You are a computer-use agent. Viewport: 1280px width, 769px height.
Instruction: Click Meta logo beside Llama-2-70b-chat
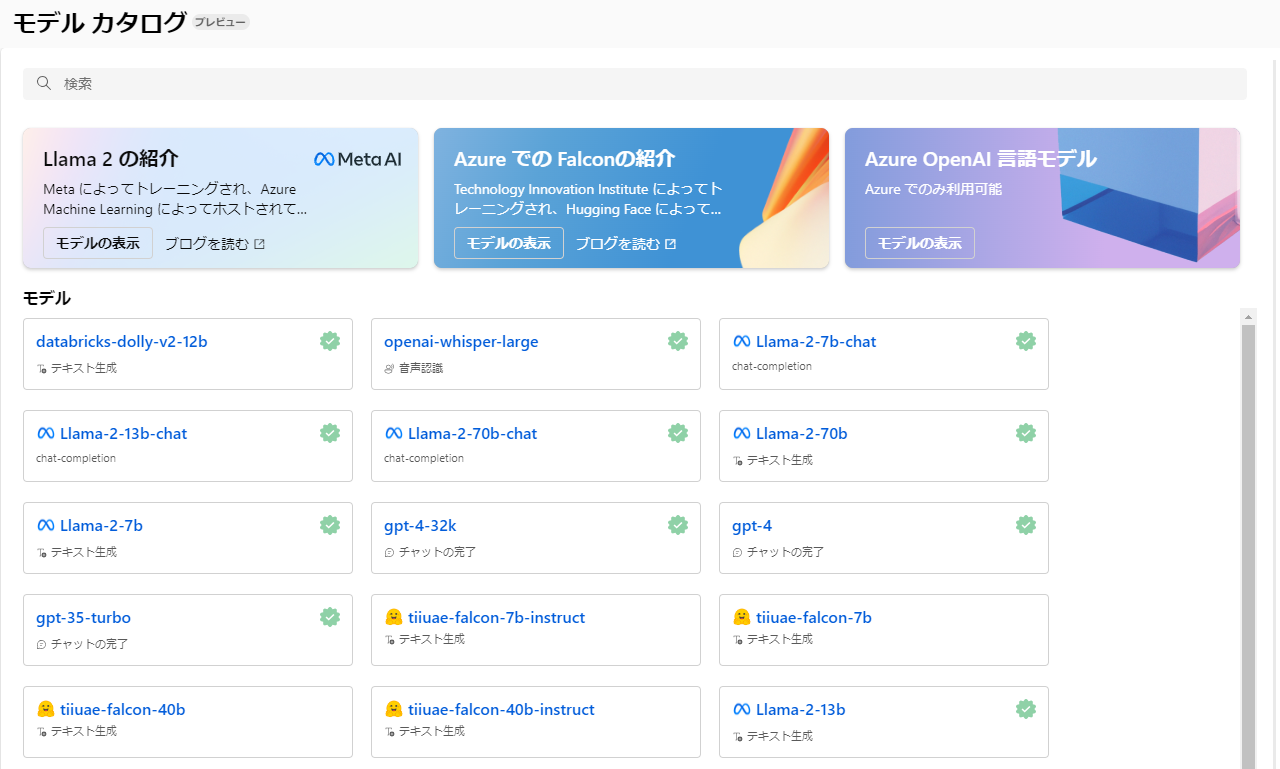point(393,433)
